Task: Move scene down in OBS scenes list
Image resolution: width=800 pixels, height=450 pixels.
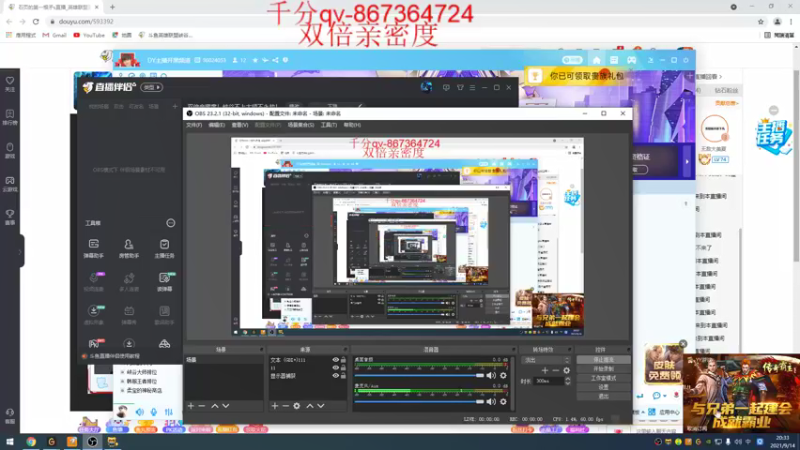Action: (x=226, y=406)
